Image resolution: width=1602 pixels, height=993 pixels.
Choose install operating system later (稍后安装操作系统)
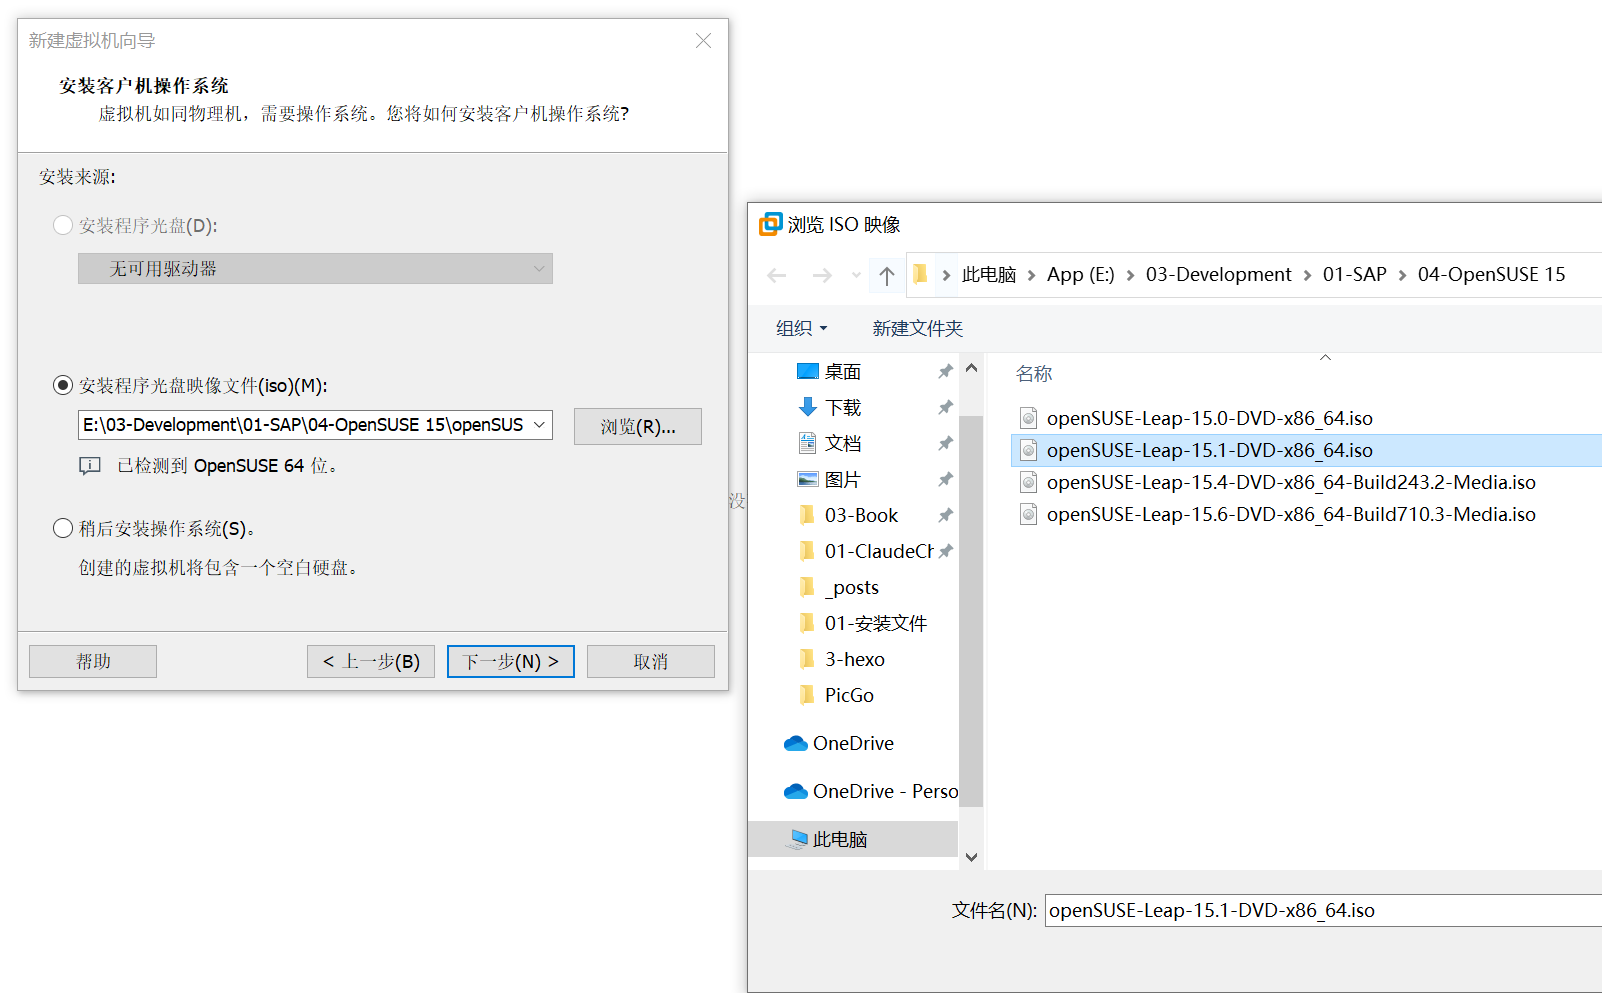(x=63, y=528)
